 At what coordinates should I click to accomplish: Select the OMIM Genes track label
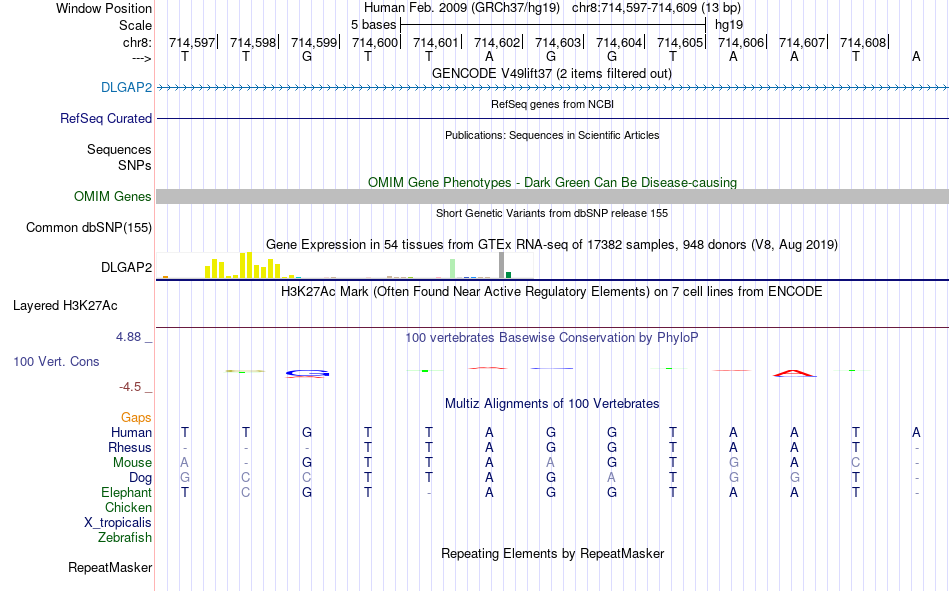point(112,196)
